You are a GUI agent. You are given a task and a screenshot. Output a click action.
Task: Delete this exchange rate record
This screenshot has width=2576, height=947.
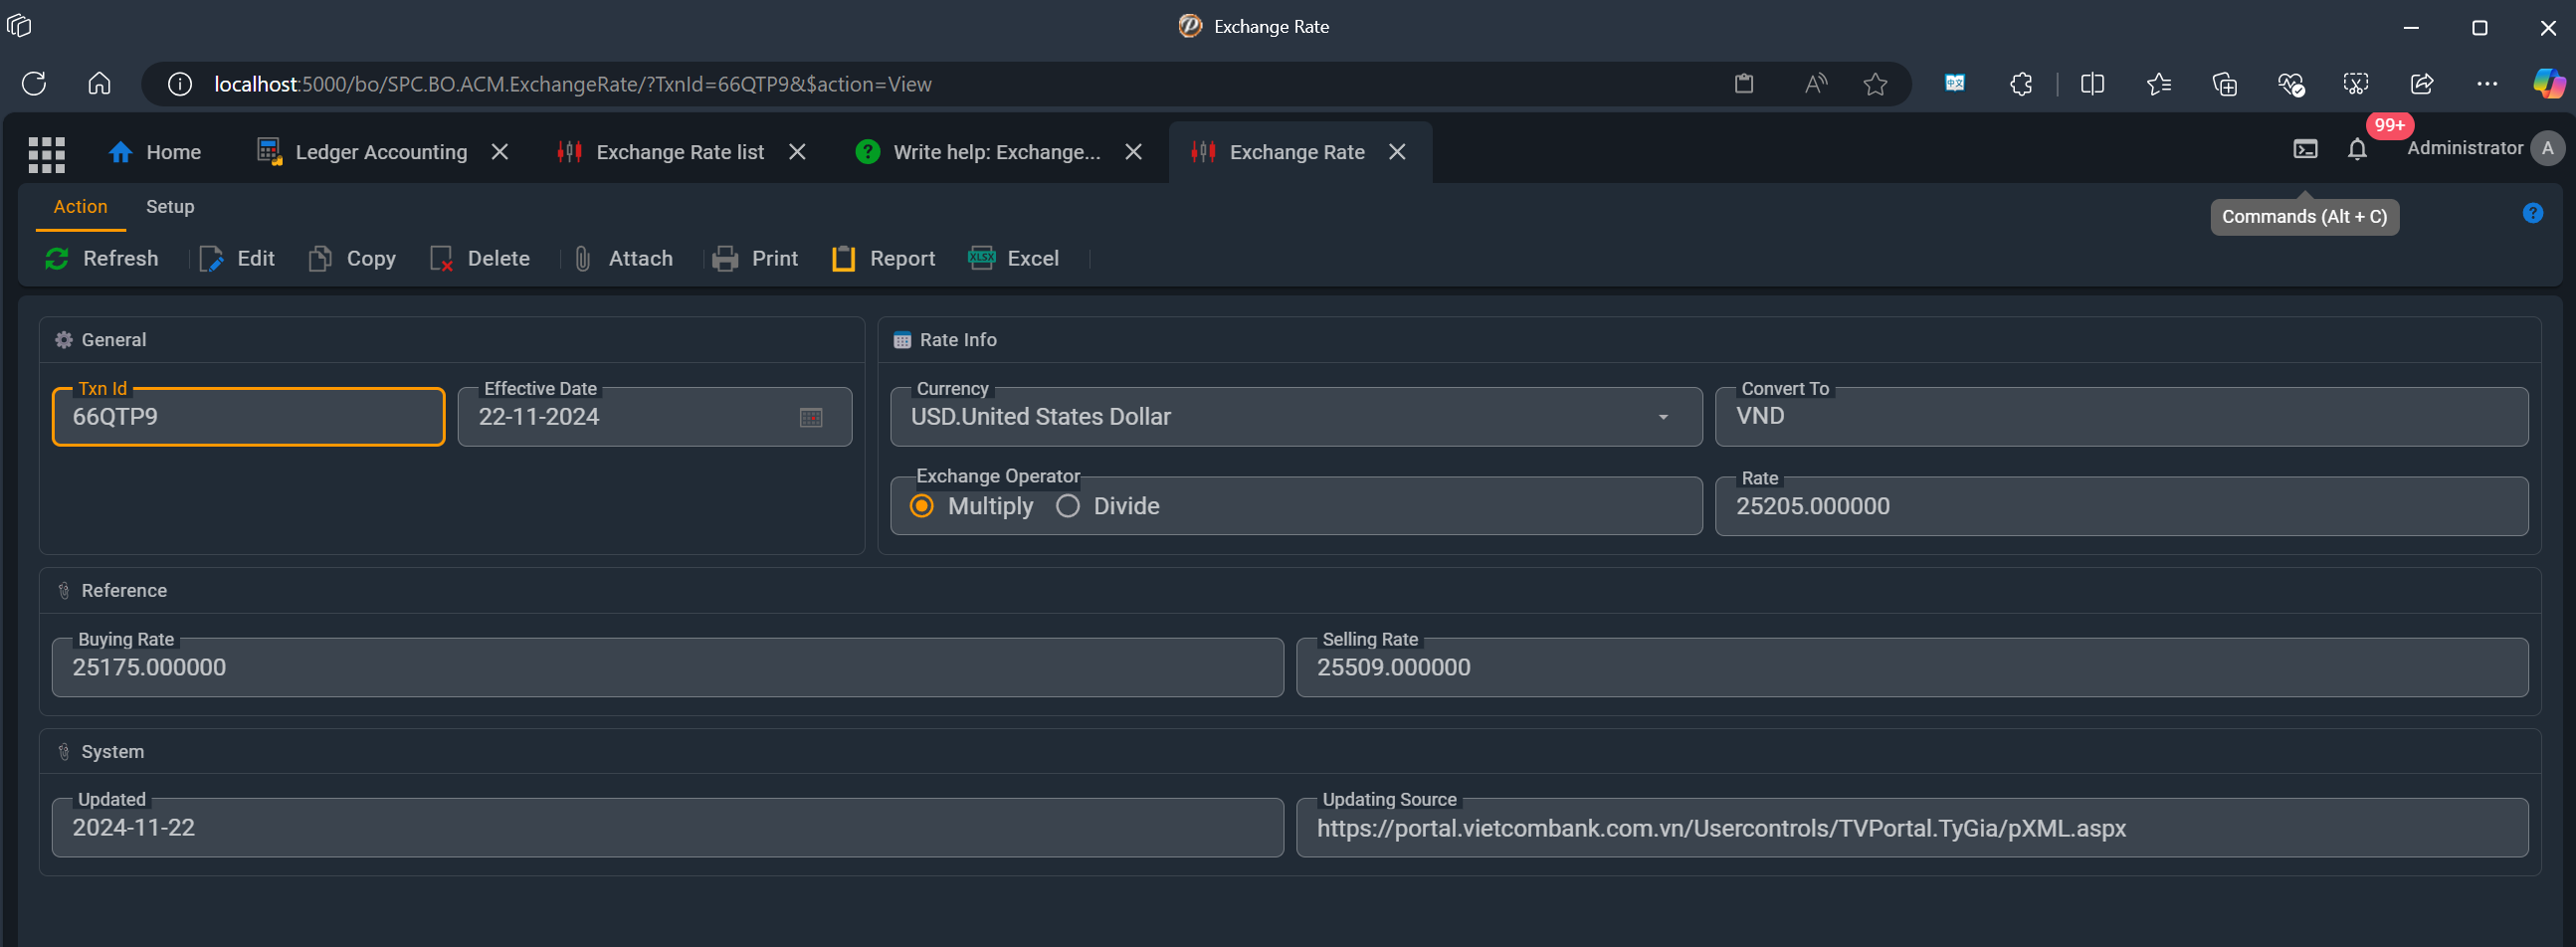[x=480, y=259]
